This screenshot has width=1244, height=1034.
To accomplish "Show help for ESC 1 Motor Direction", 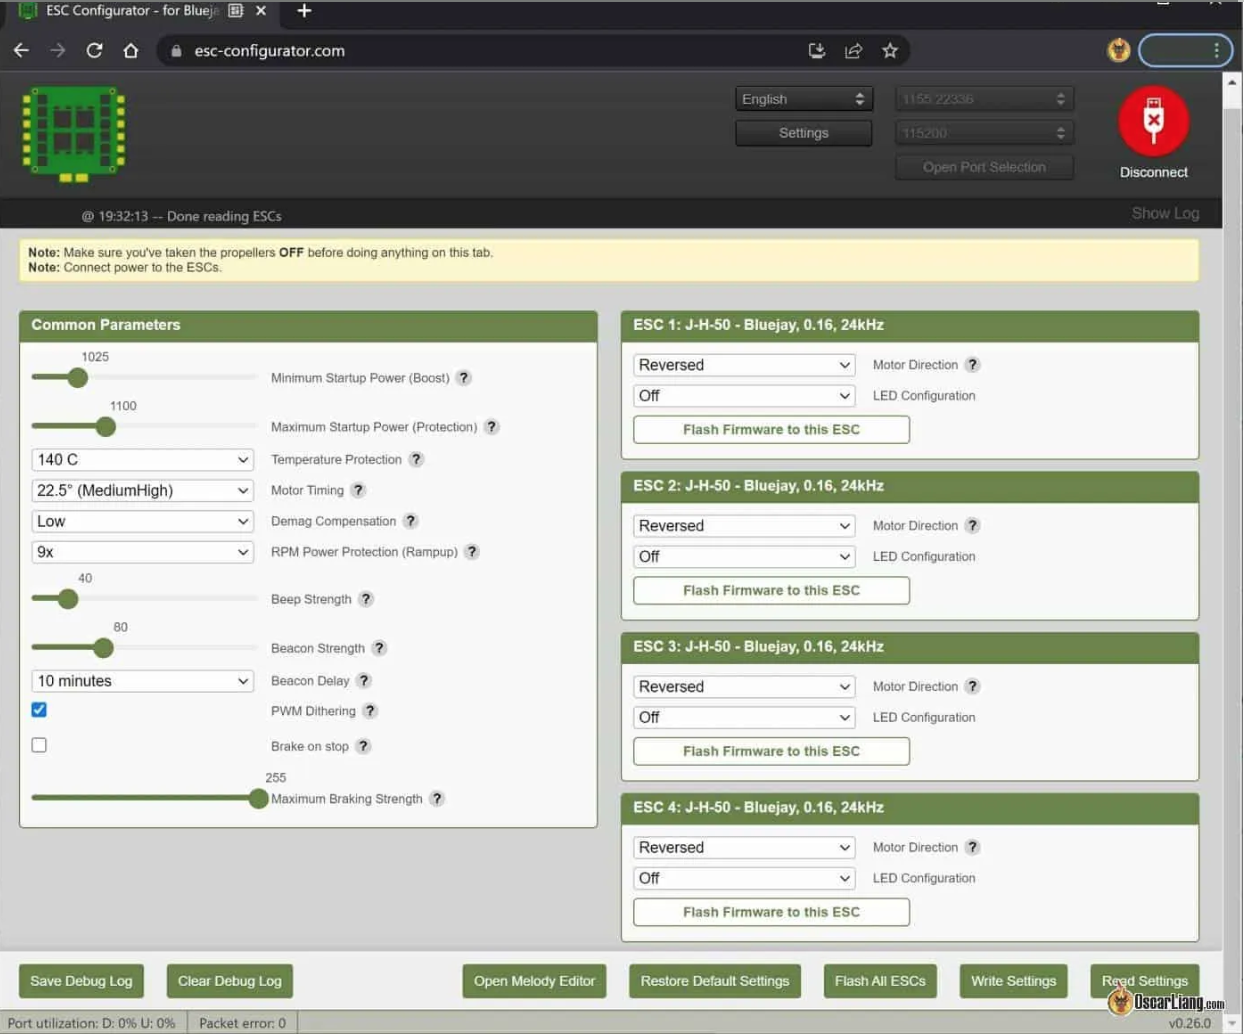I will (x=972, y=365).
